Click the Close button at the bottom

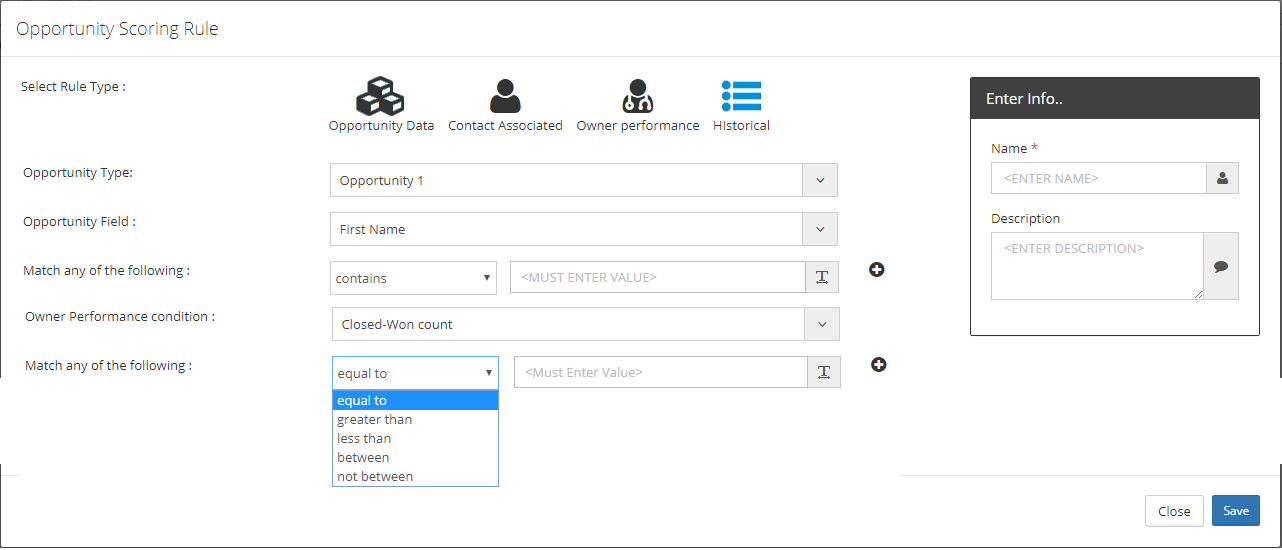(x=1174, y=511)
